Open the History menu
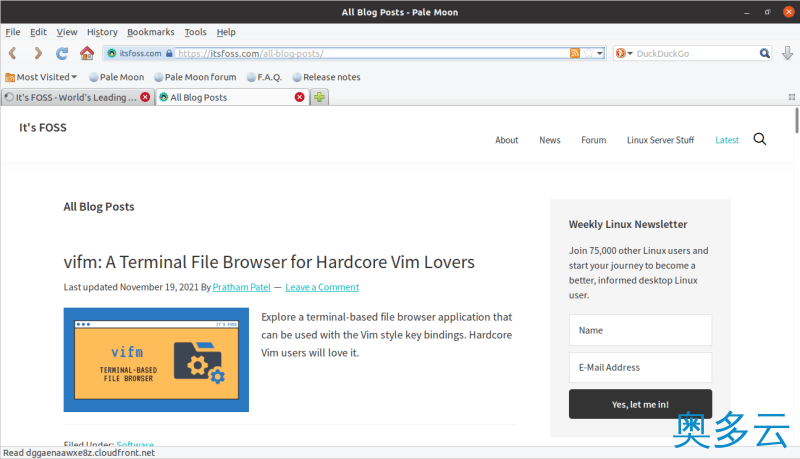 102,32
